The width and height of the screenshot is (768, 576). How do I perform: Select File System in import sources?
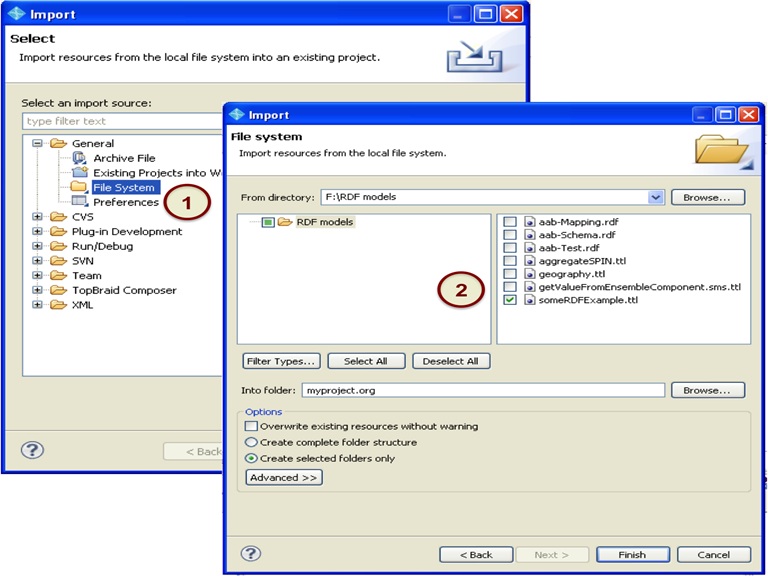123,187
